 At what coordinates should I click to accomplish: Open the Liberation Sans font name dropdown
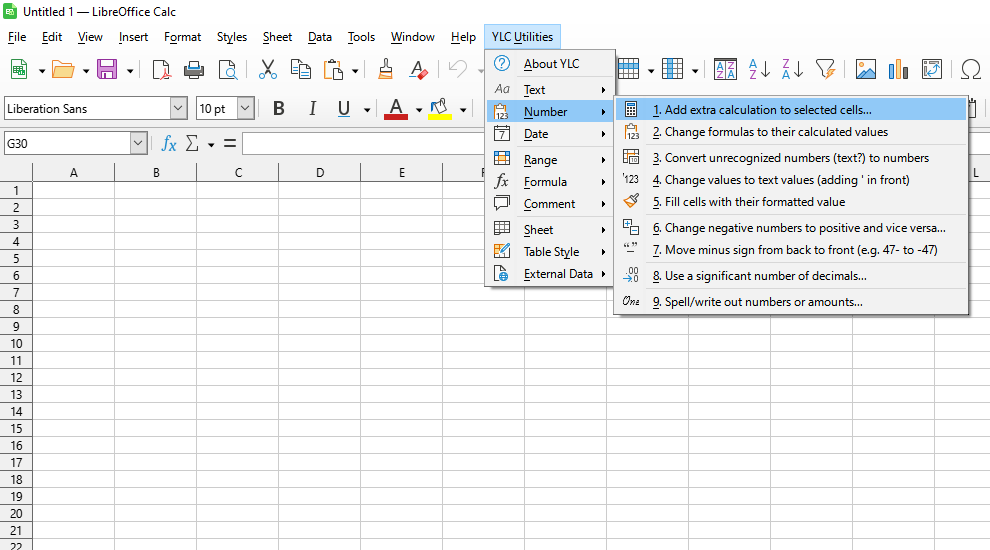coord(178,109)
